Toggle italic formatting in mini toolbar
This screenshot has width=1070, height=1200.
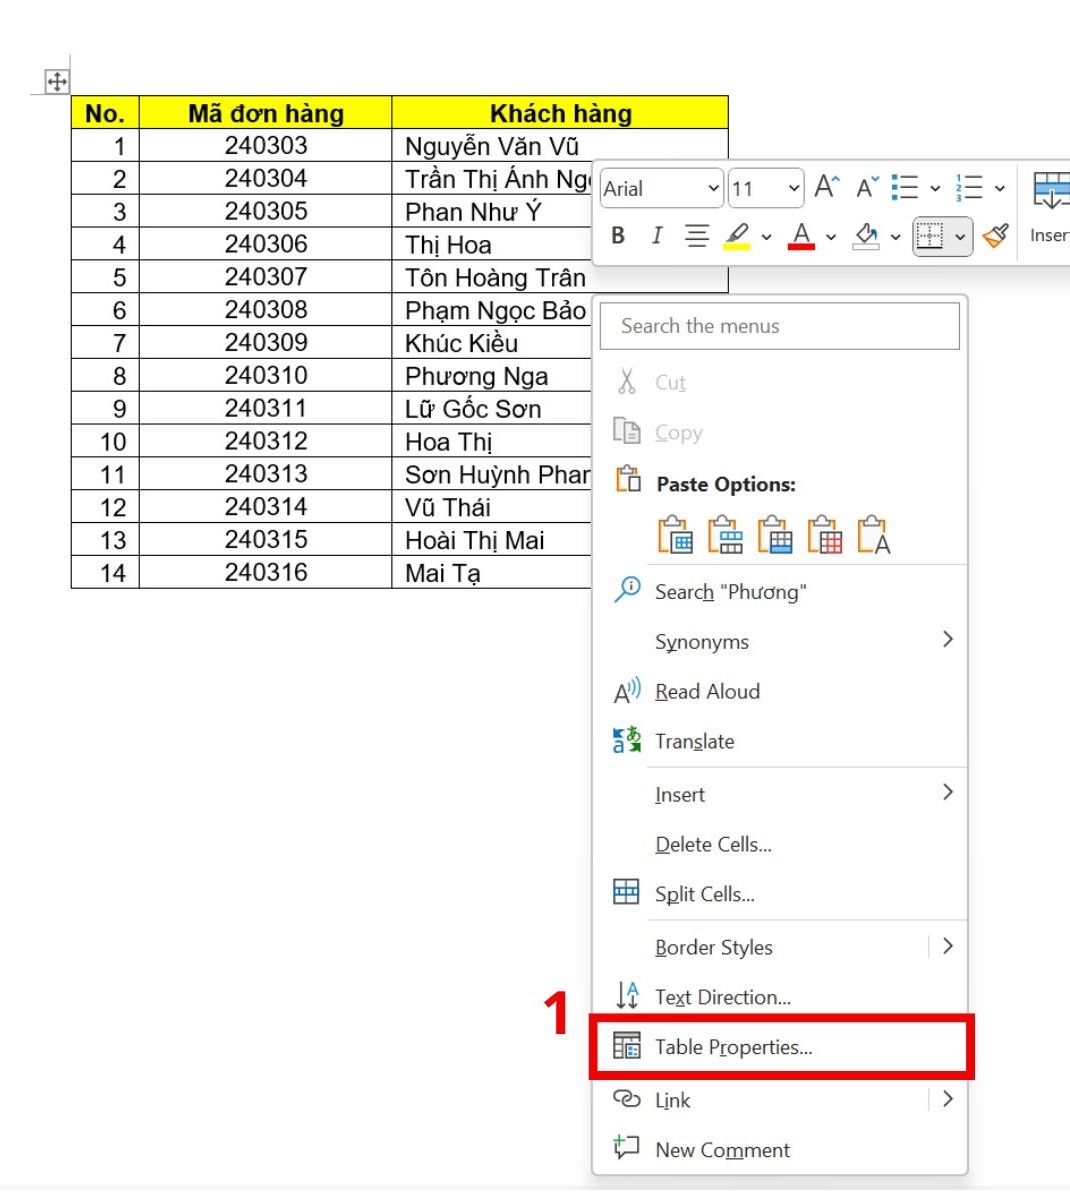pos(656,236)
